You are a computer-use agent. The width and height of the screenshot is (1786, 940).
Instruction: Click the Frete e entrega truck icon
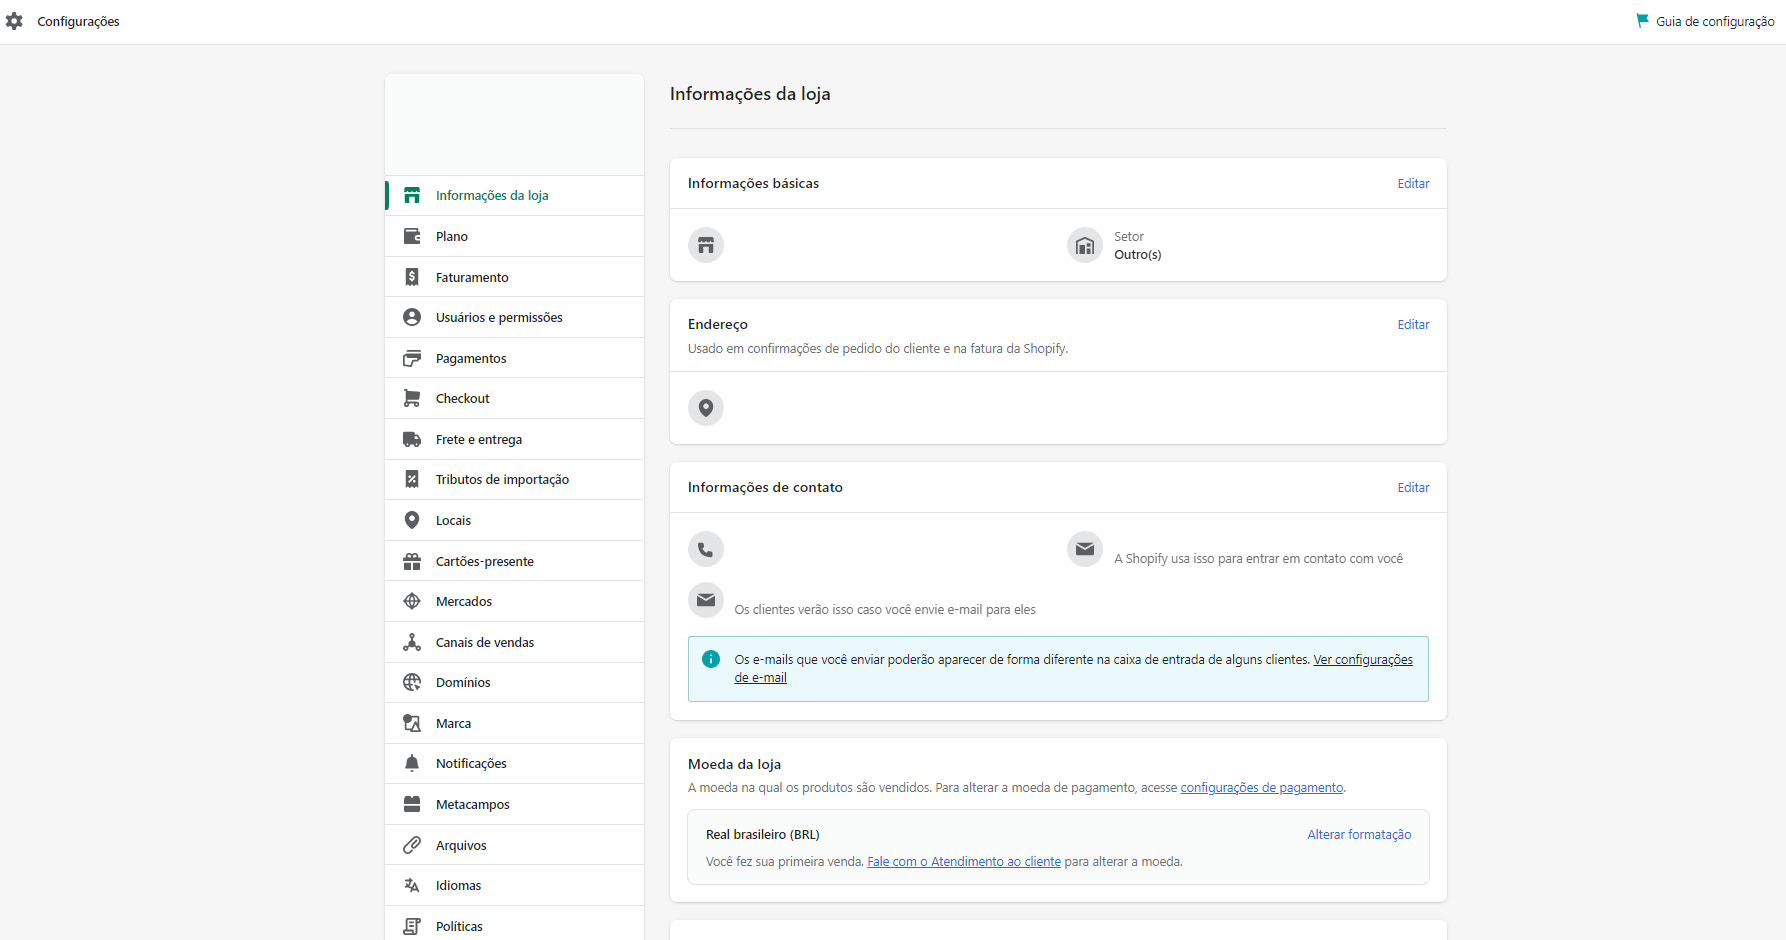point(411,438)
